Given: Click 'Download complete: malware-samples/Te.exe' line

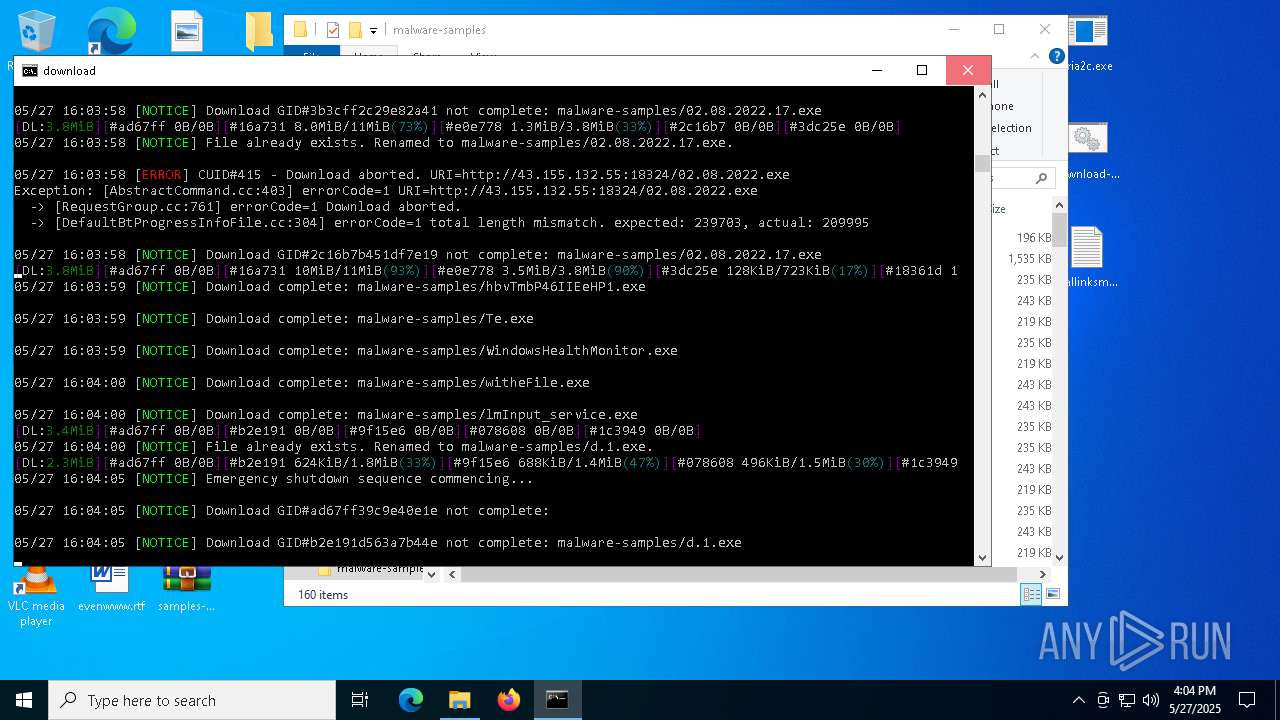Looking at the screenshot, I should click(x=273, y=319).
